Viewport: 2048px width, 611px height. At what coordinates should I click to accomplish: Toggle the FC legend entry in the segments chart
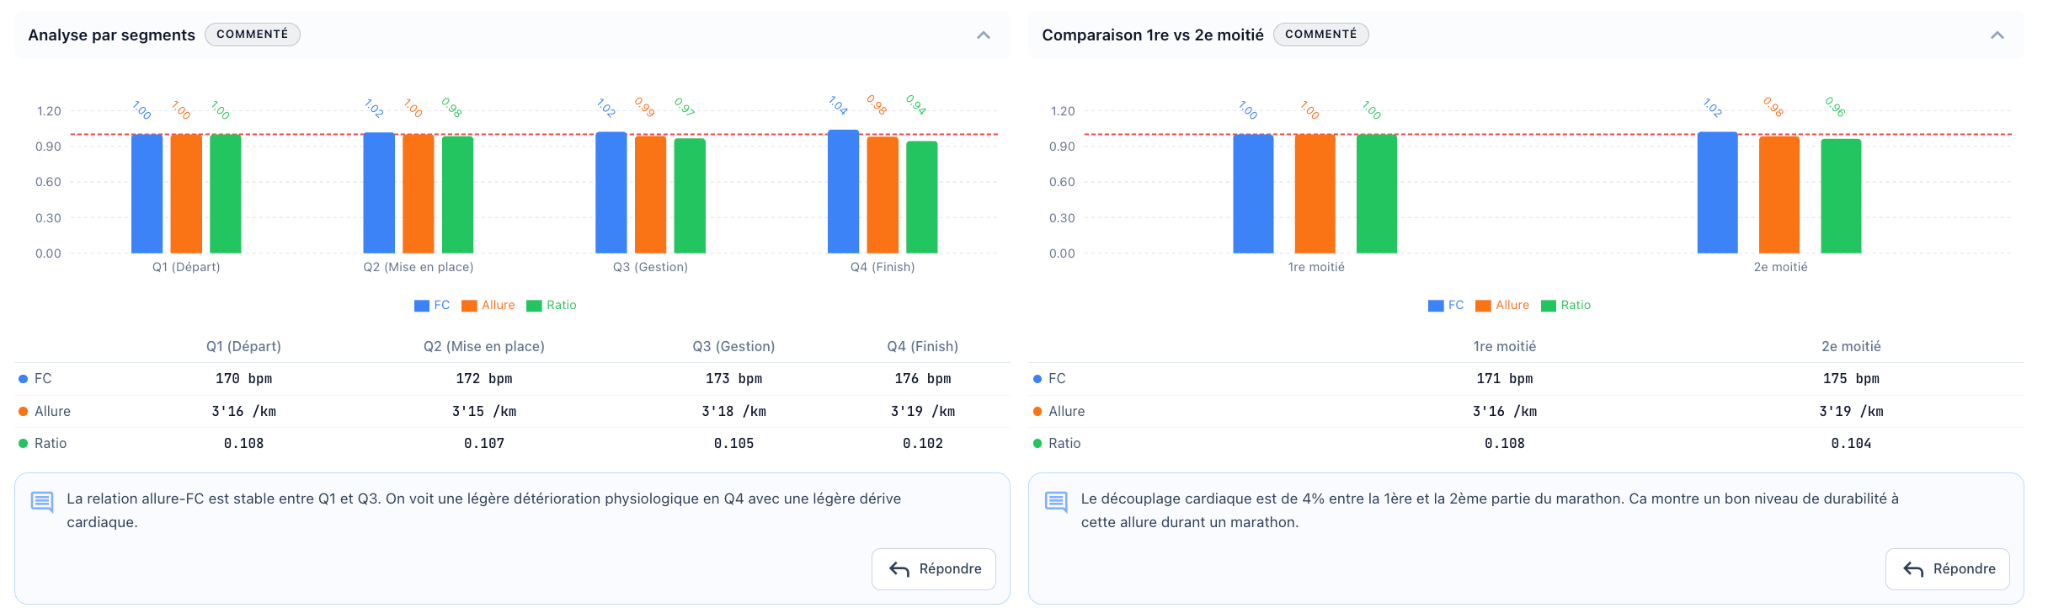432,305
